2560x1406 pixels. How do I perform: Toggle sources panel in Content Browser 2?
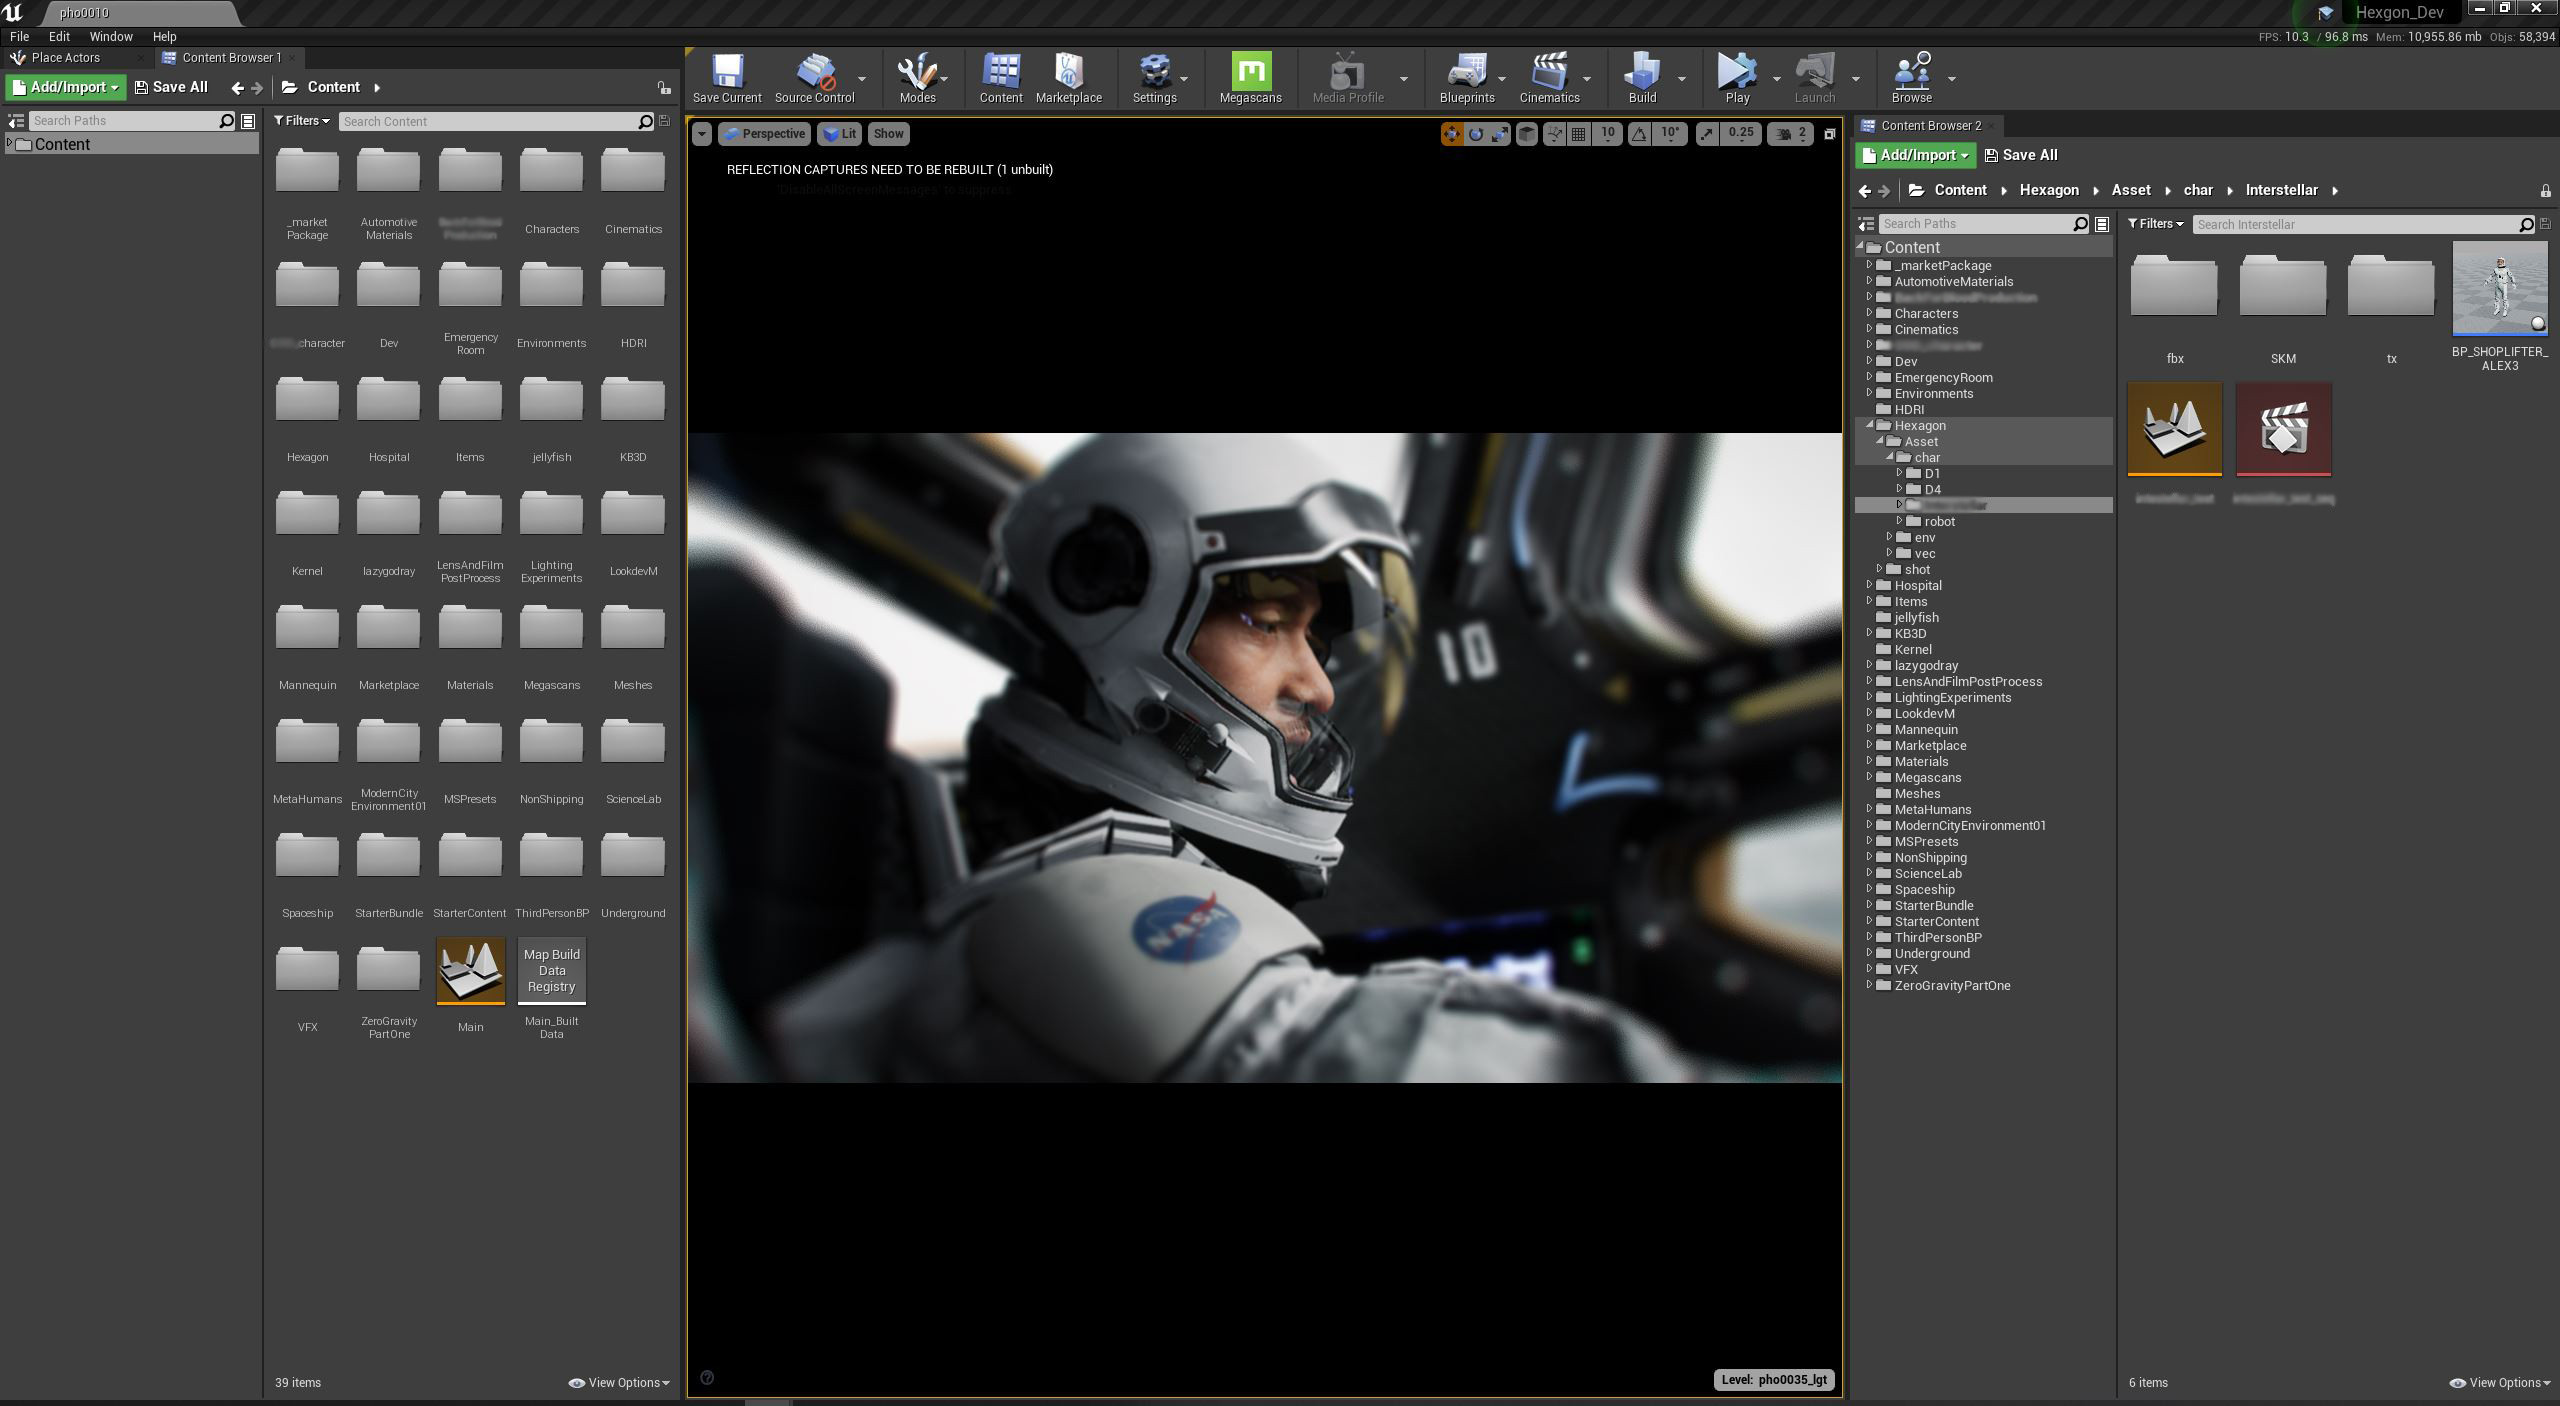(1865, 224)
